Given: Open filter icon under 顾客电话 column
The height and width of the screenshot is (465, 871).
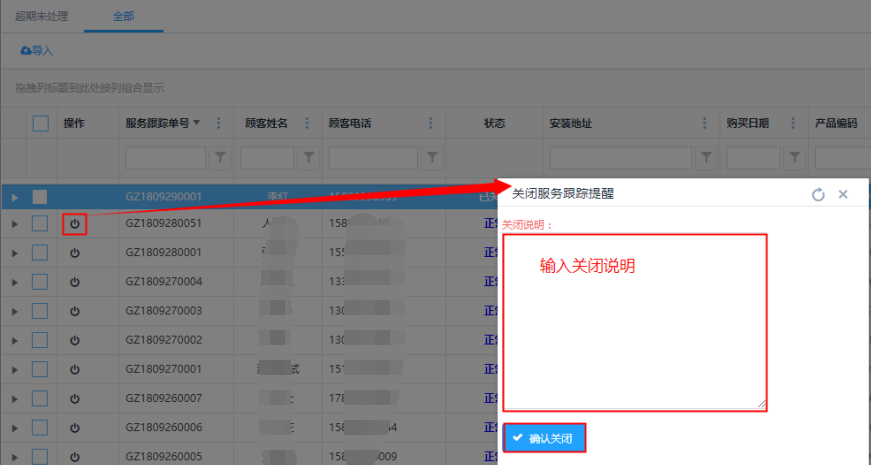Looking at the screenshot, I should [432, 157].
